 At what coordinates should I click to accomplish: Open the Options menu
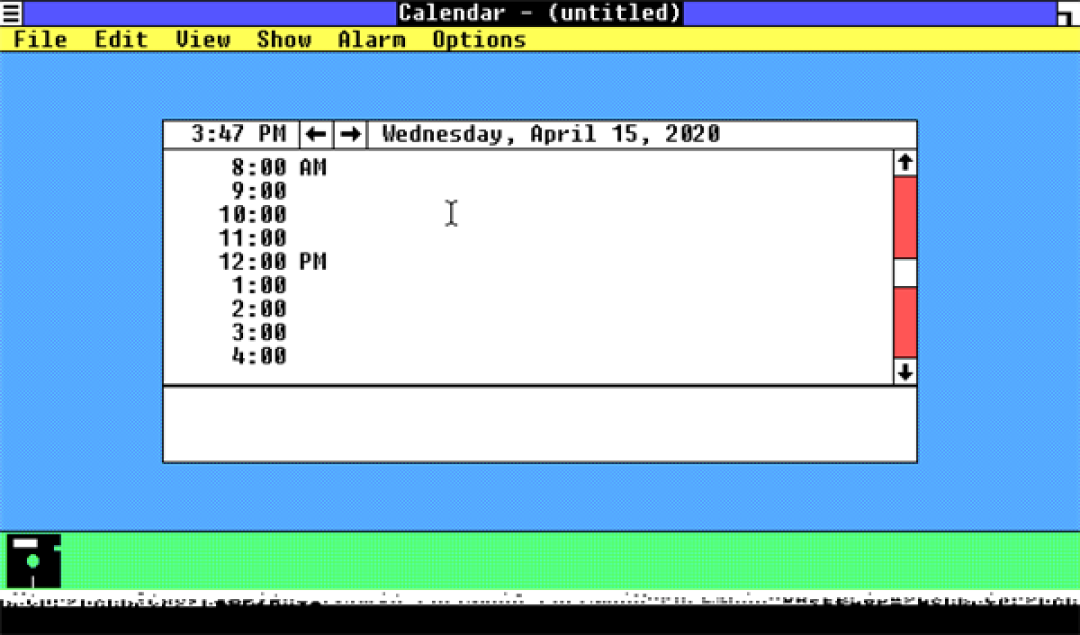[x=479, y=39]
